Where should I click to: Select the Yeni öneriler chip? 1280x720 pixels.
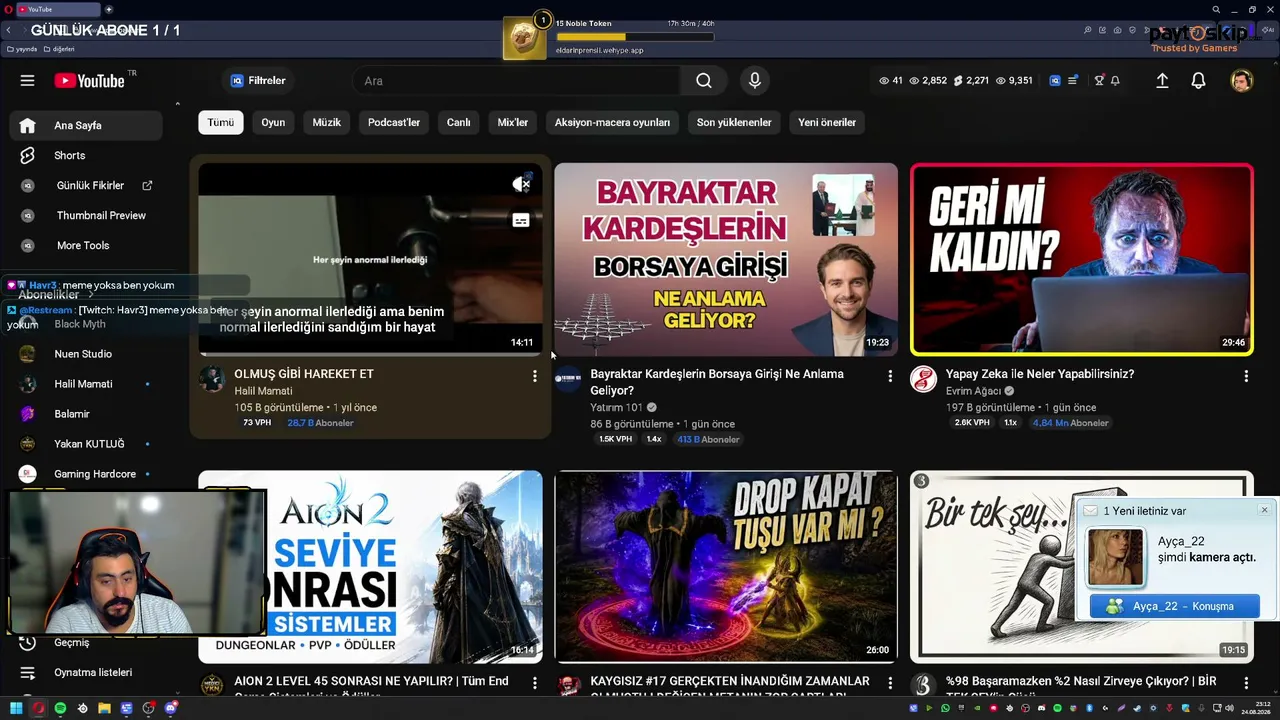[x=827, y=122]
